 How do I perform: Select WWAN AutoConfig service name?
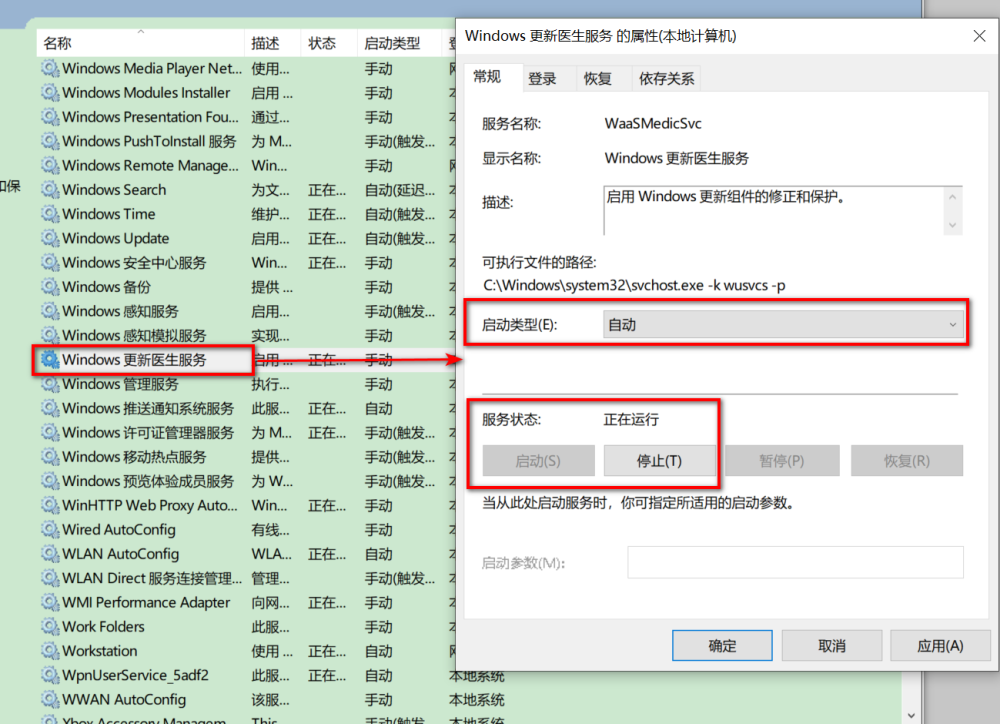click(124, 700)
